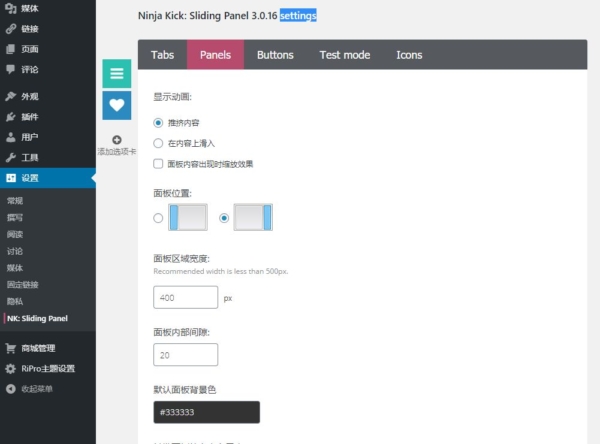The width and height of the screenshot is (600, 444).
Task: Click the 添加选项卡 label
Action: (x=117, y=152)
